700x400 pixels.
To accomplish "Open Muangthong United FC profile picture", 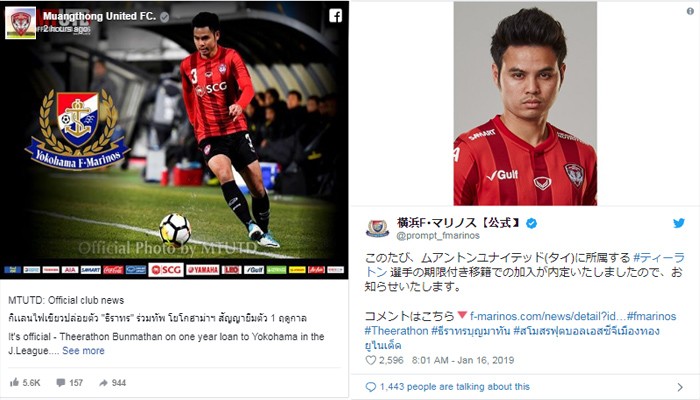I will [x=21, y=23].
